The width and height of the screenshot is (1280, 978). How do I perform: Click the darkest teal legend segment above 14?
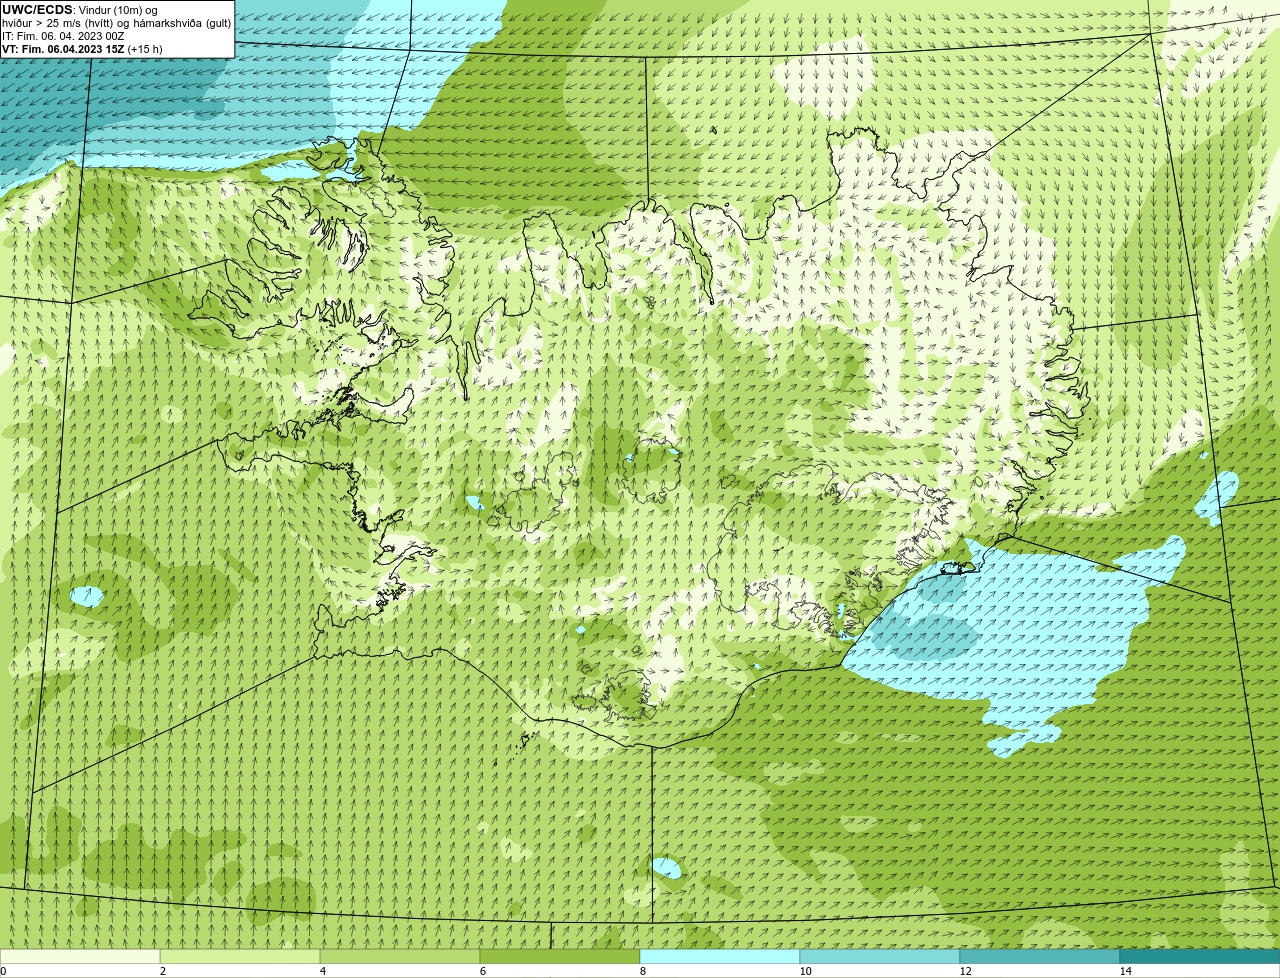pos(1200,956)
